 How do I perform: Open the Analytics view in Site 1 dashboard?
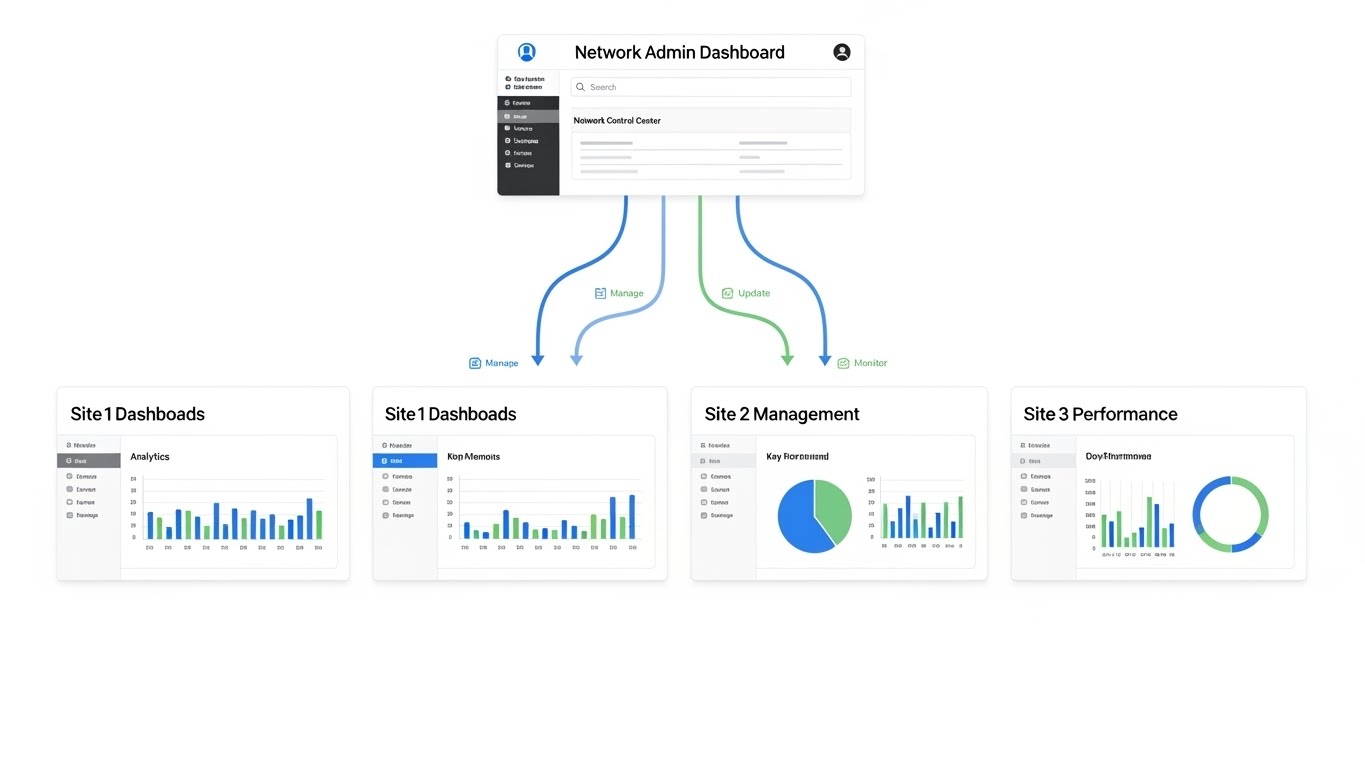click(x=149, y=456)
